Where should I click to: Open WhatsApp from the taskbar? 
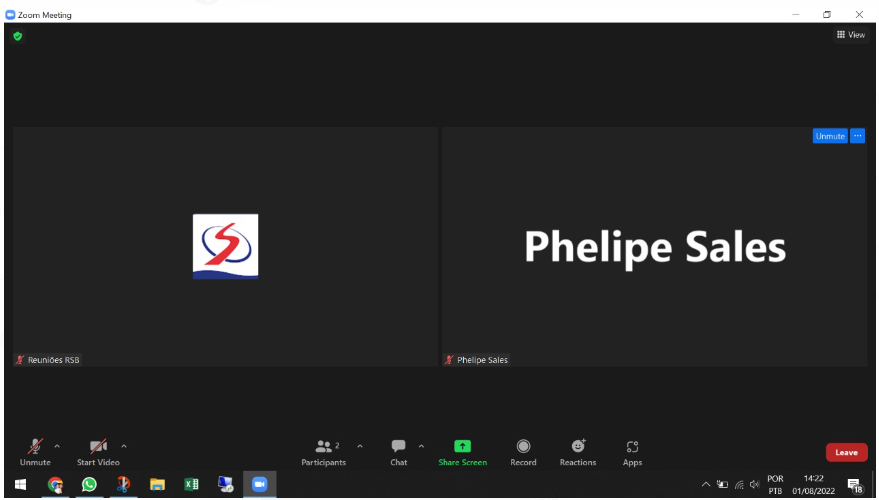pyautogui.click(x=89, y=484)
